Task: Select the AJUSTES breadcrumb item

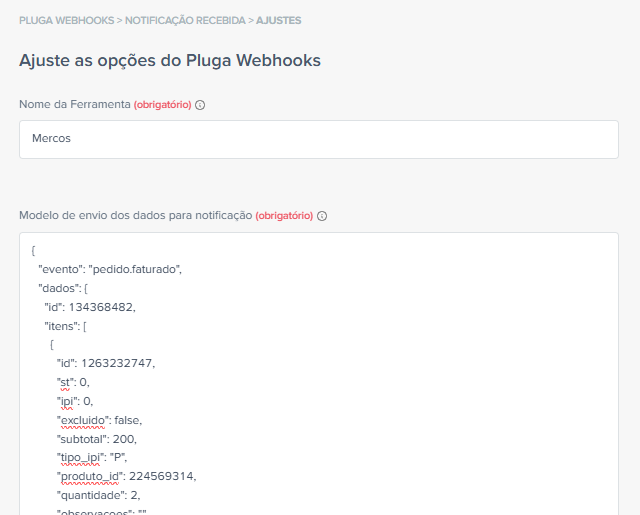Action: pos(279,20)
